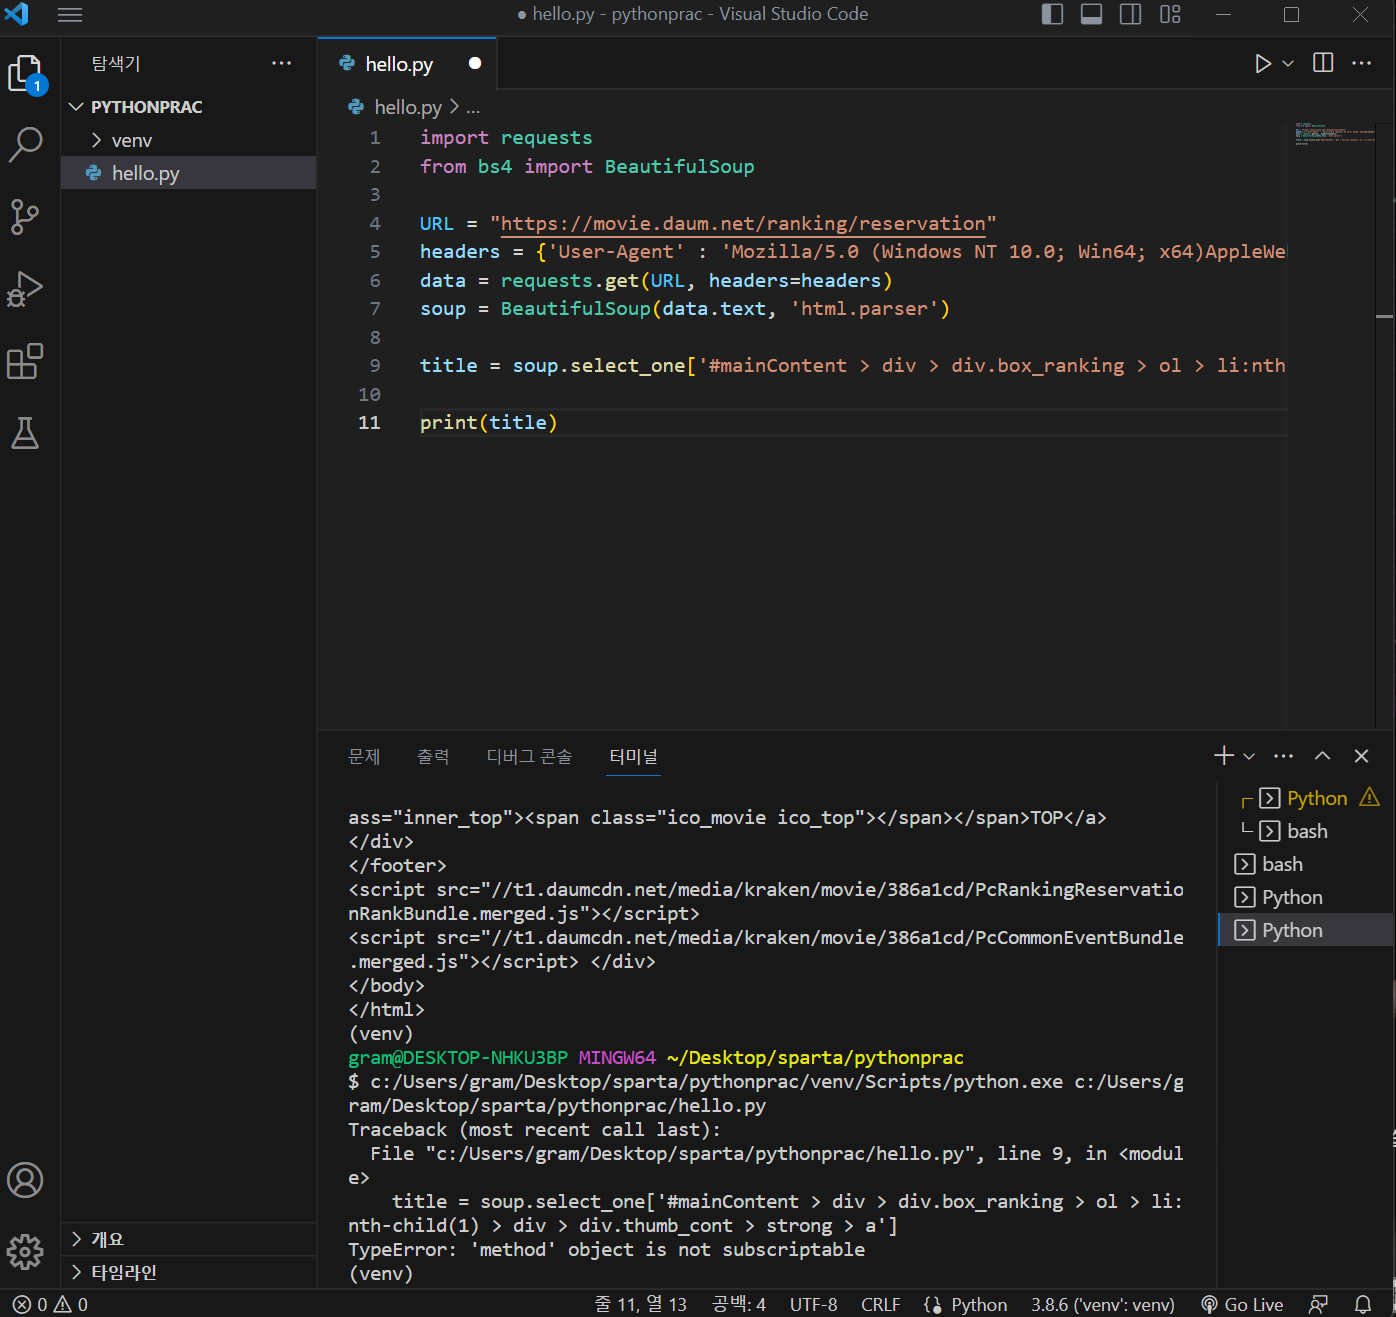Viewport: 1396px width, 1317px height.
Task: Close the unsaved hello.py tab dot
Action: (475, 63)
